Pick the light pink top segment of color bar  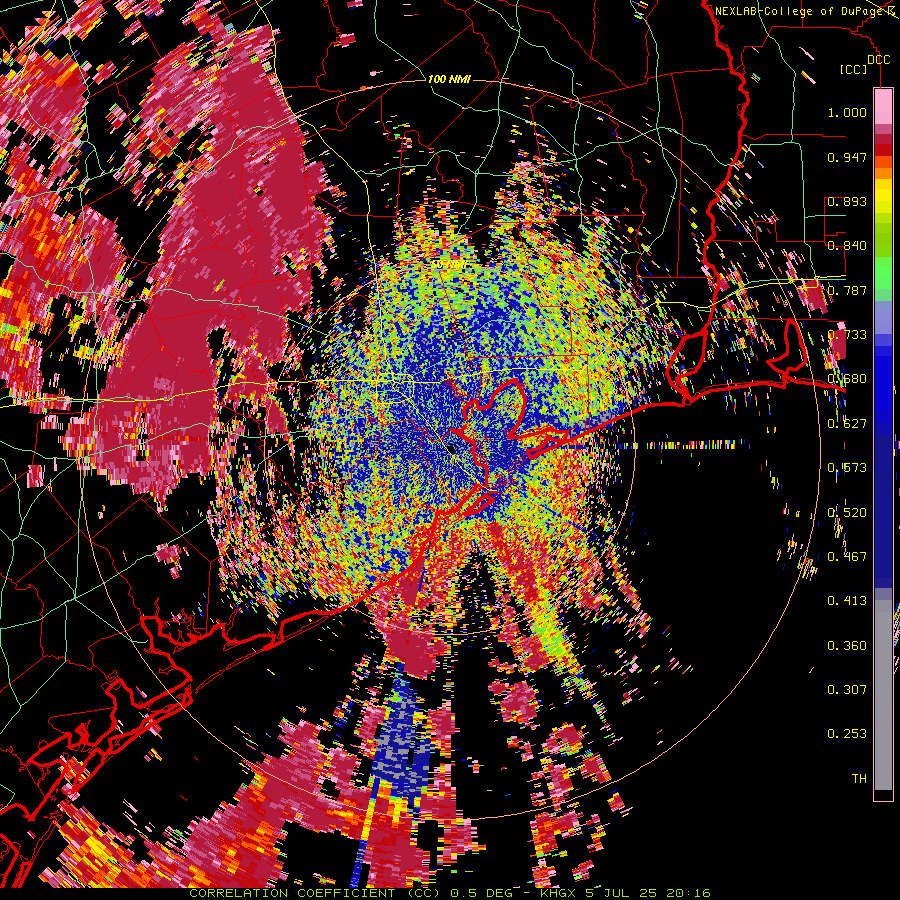pos(883,106)
